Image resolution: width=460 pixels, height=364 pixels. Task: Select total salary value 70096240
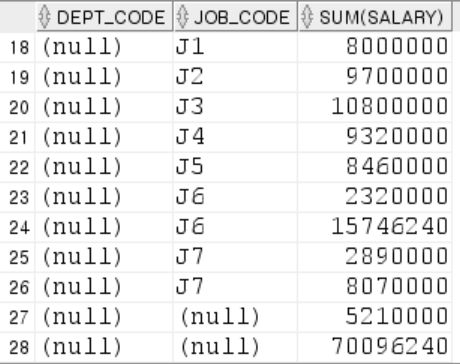[x=375, y=347]
